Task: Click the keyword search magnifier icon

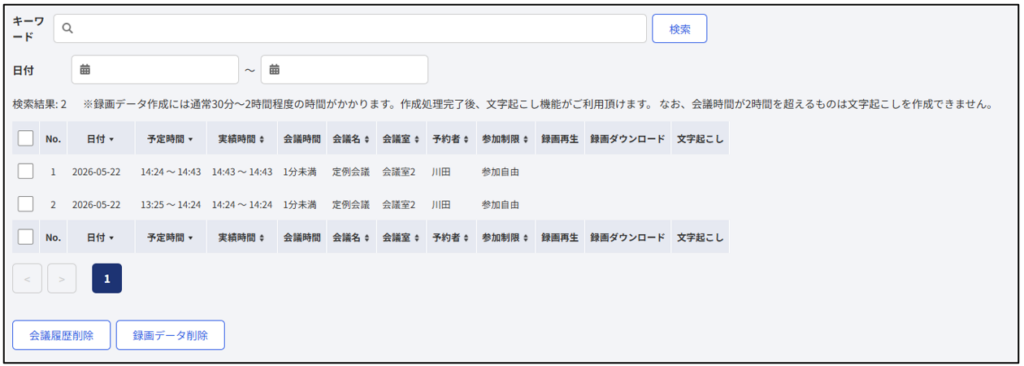Action: click(x=67, y=29)
